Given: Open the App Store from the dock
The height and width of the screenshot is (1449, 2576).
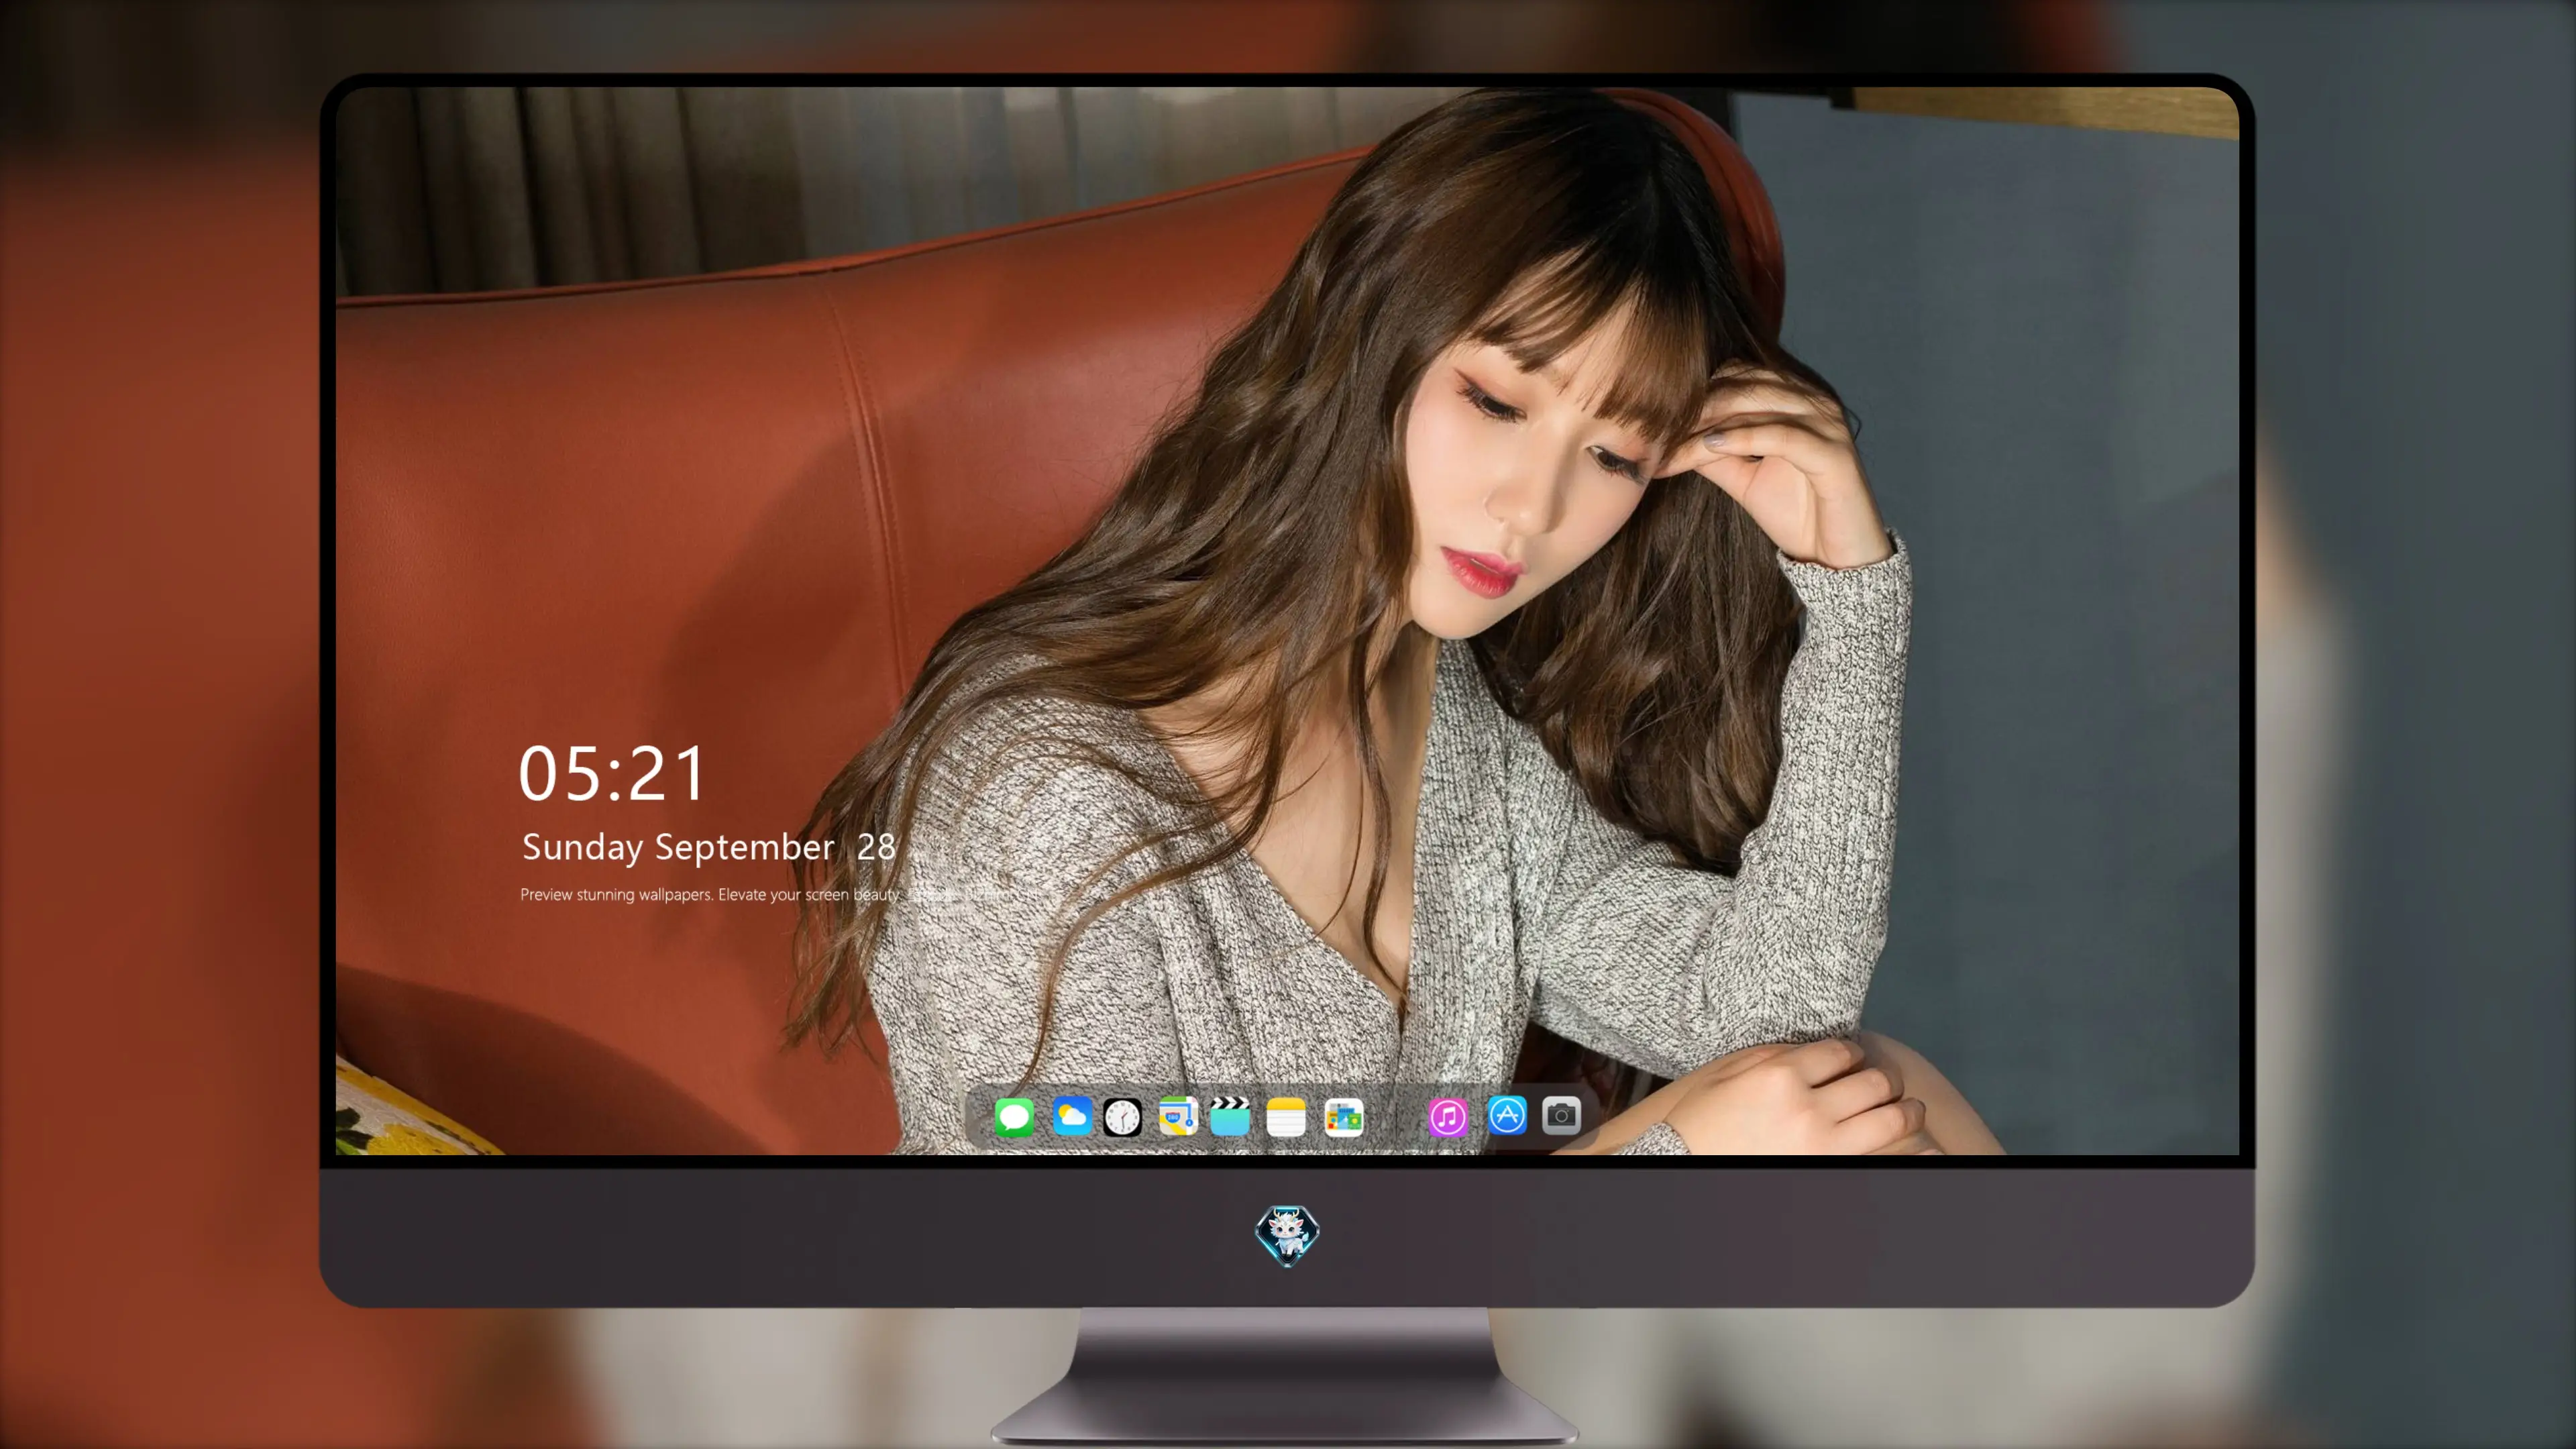Looking at the screenshot, I should [x=1507, y=1115].
